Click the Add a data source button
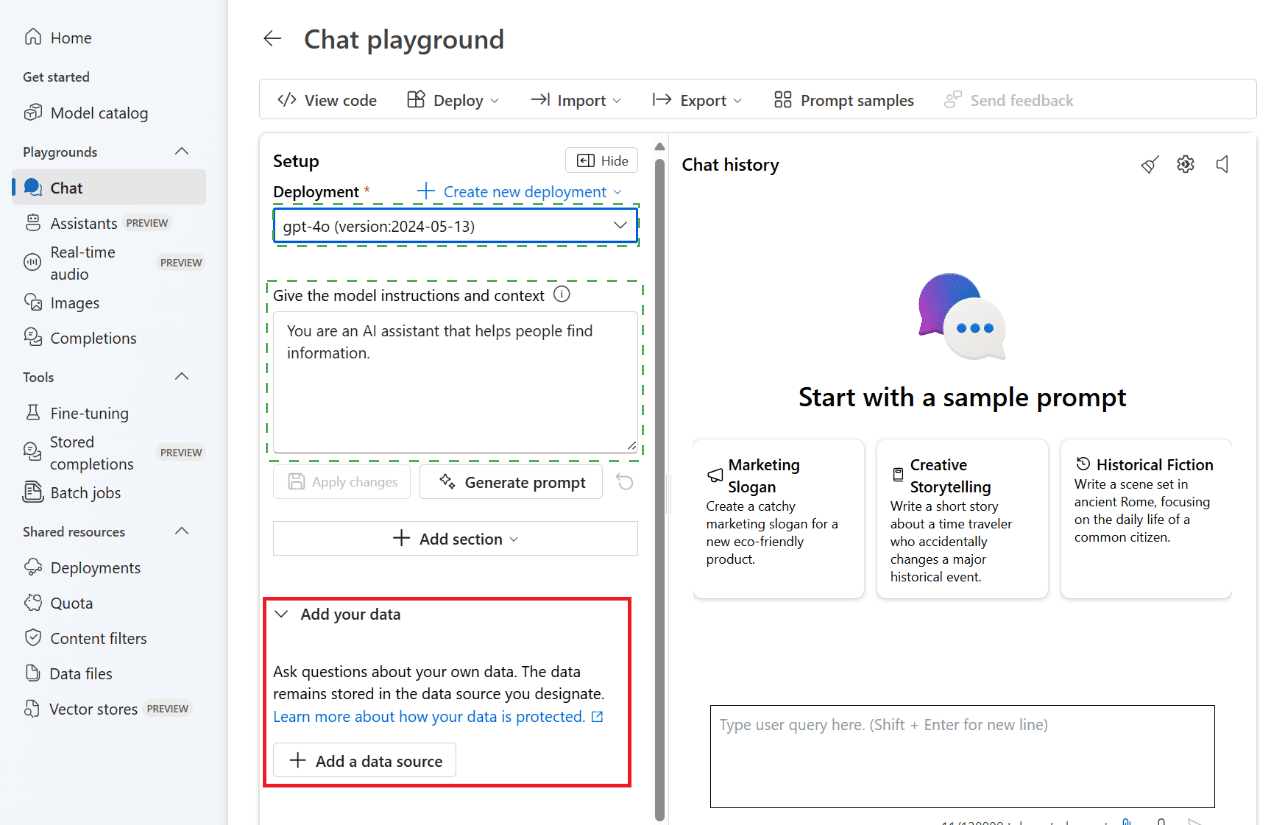The image size is (1271, 825). pos(365,761)
